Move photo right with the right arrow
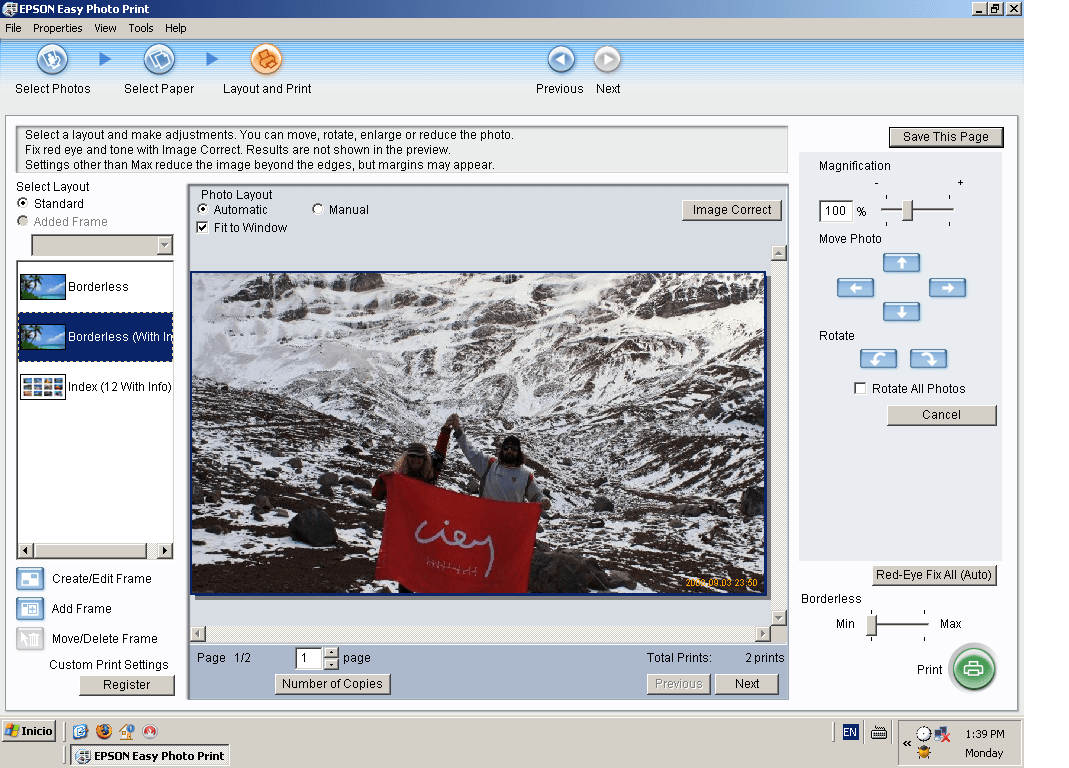The width and height of the screenshot is (1069, 768). [x=946, y=288]
